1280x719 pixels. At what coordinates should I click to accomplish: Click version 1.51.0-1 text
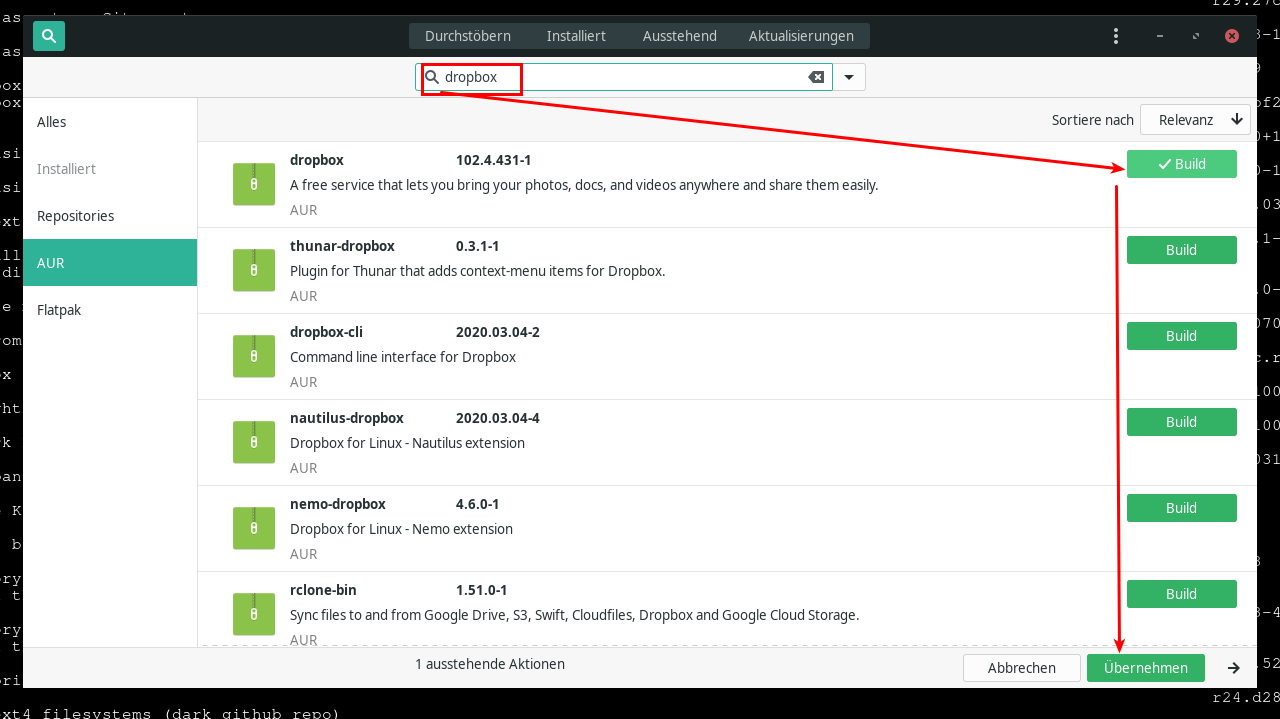[x=482, y=590]
